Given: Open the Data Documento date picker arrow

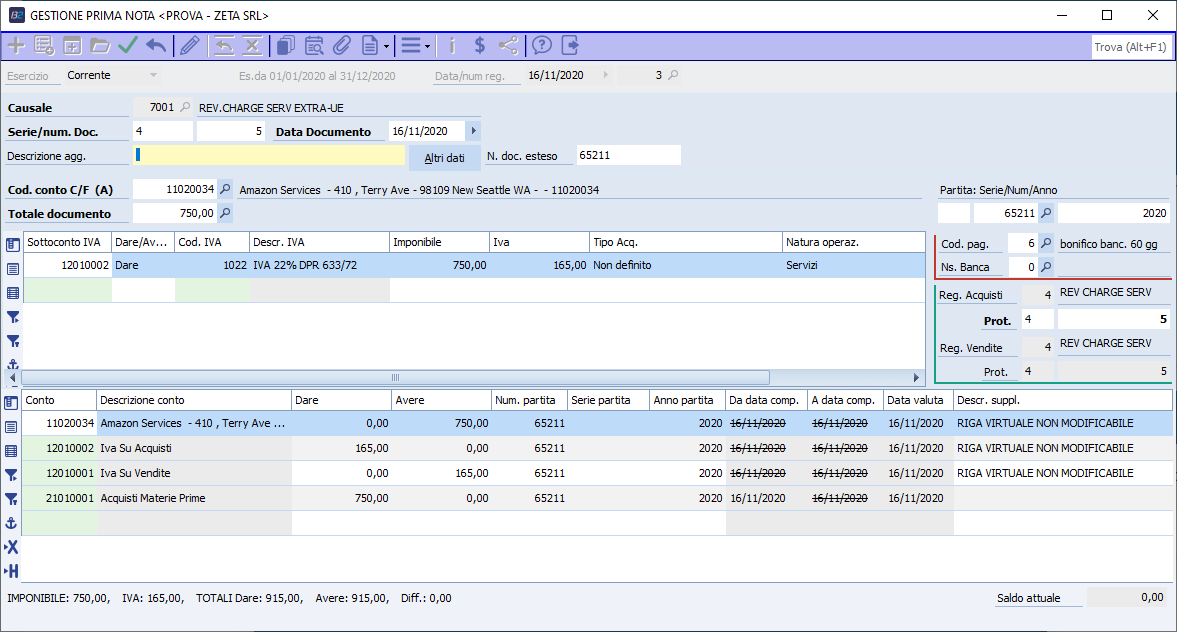Looking at the screenshot, I should point(473,131).
